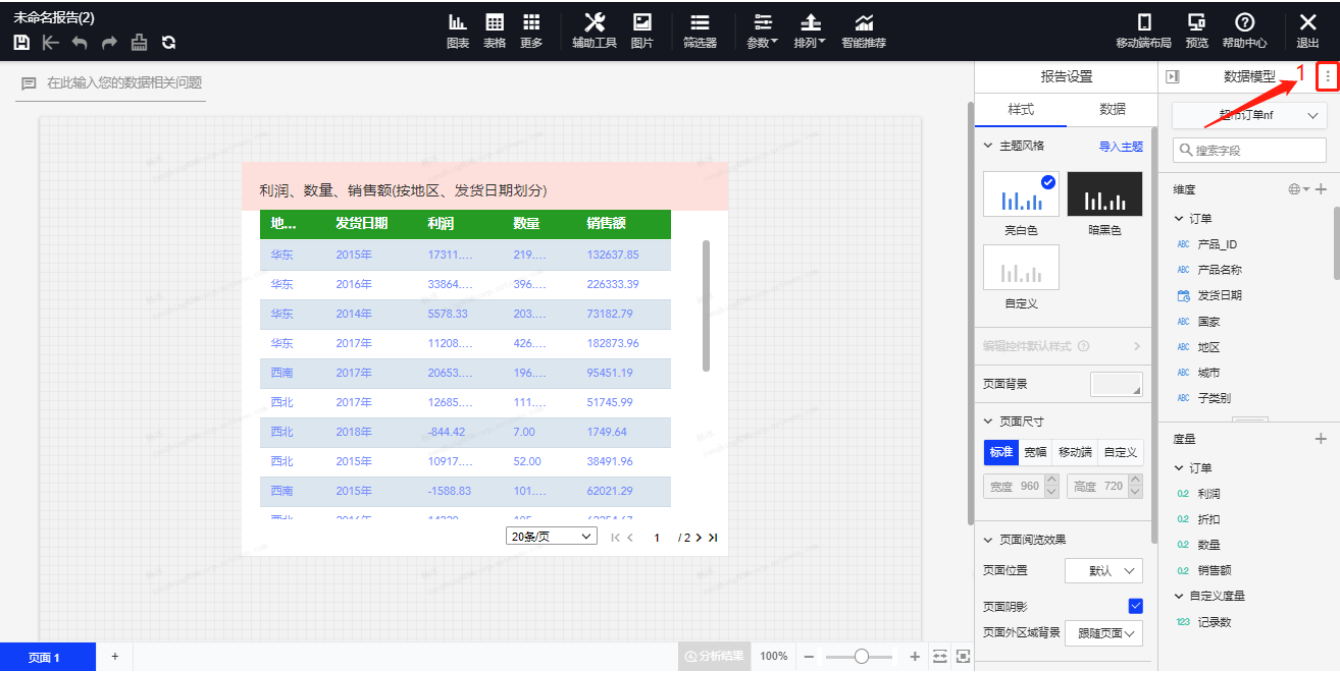The height and width of the screenshot is (674, 1340).
Task: Select 宽幅 page size option
Action: coord(1035,452)
